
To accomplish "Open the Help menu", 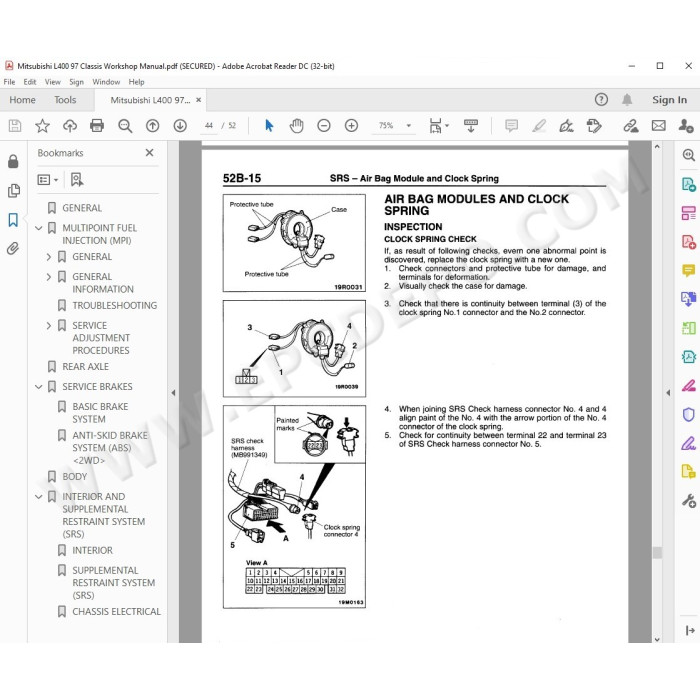I will pos(137,82).
